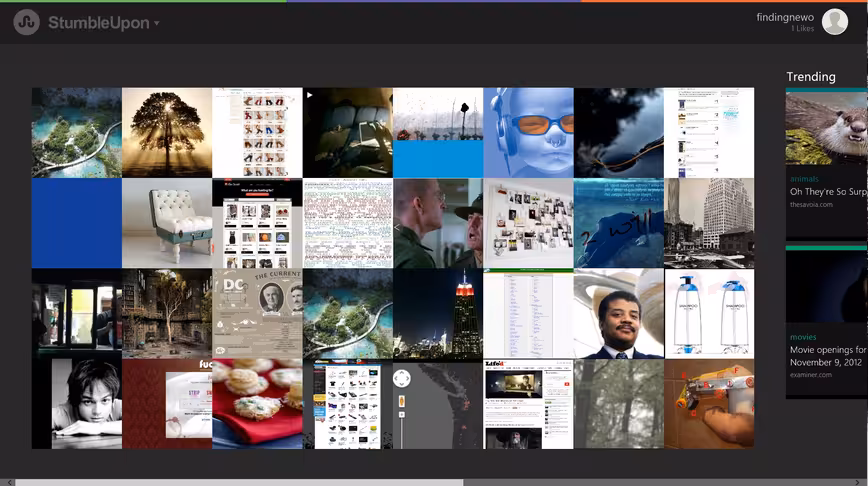Click the map zoom slider handle
The width and height of the screenshot is (868, 486).
click(x=402, y=401)
